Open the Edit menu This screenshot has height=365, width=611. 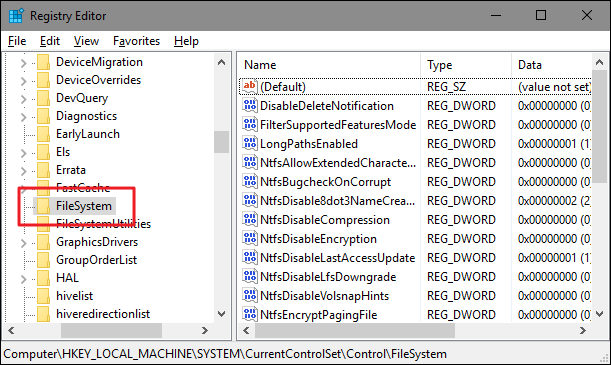[x=49, y=41]
